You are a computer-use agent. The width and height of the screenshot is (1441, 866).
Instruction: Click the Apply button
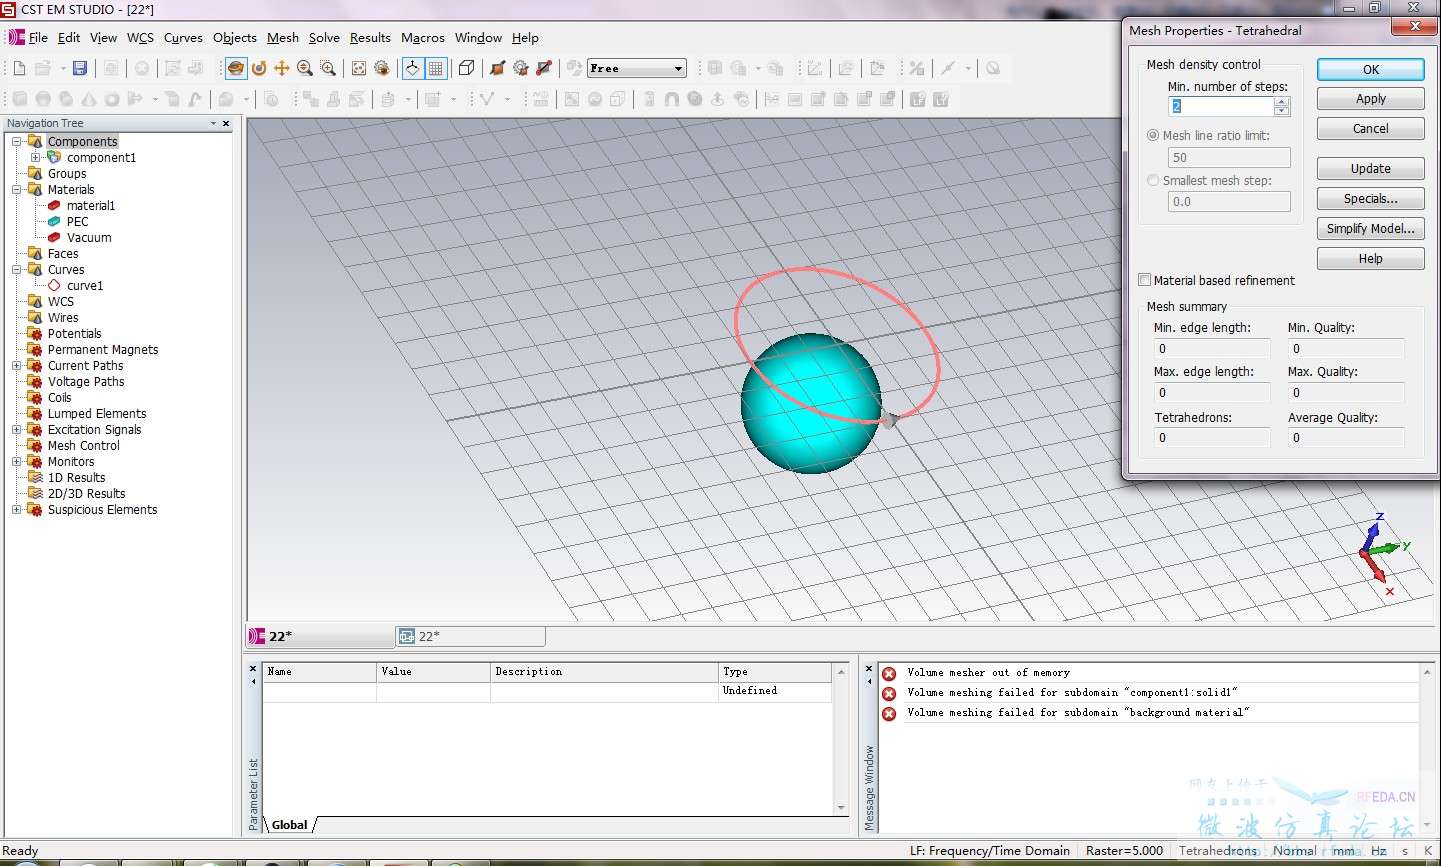tap(1370, 99)
